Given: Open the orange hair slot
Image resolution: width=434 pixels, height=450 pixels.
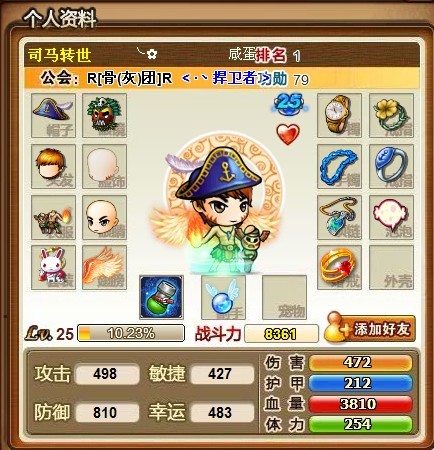Looking at the screenshot, I should (53, 166).
